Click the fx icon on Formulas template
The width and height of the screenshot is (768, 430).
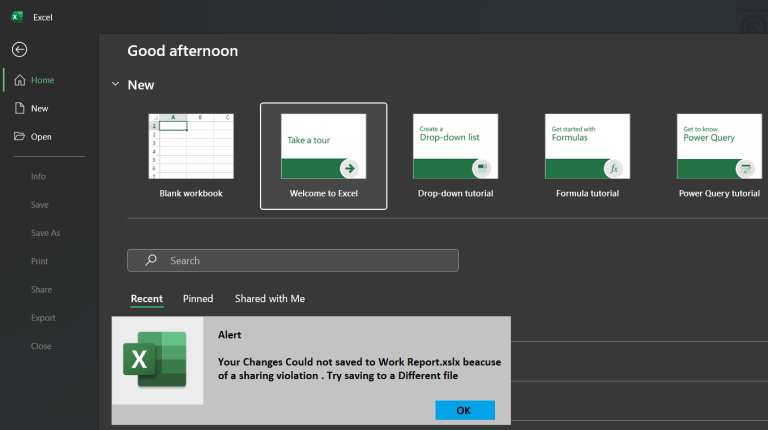pyautogui.click(x=614, y=169)
